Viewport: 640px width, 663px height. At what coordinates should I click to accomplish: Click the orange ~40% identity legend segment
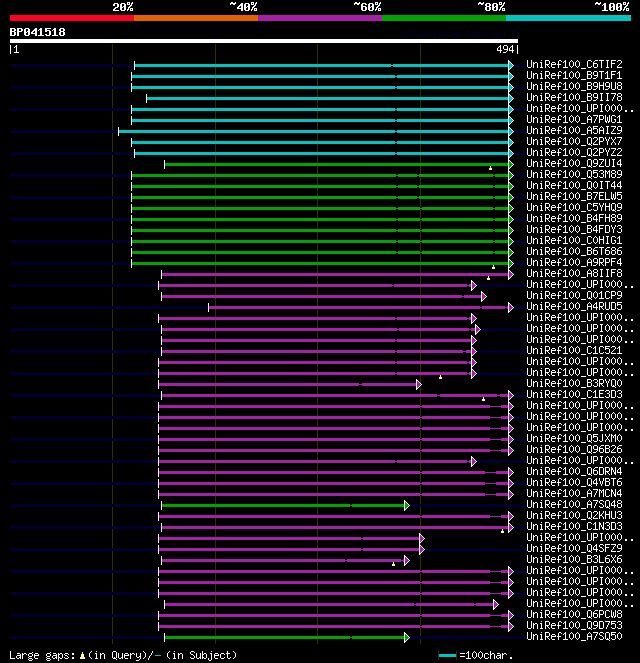pyautogui.click(x=196, y=18)
